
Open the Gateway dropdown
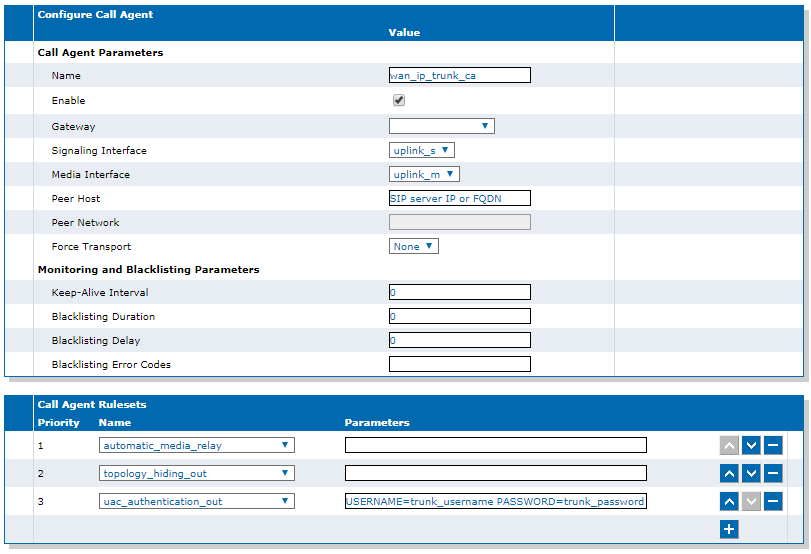pos(442,126)
